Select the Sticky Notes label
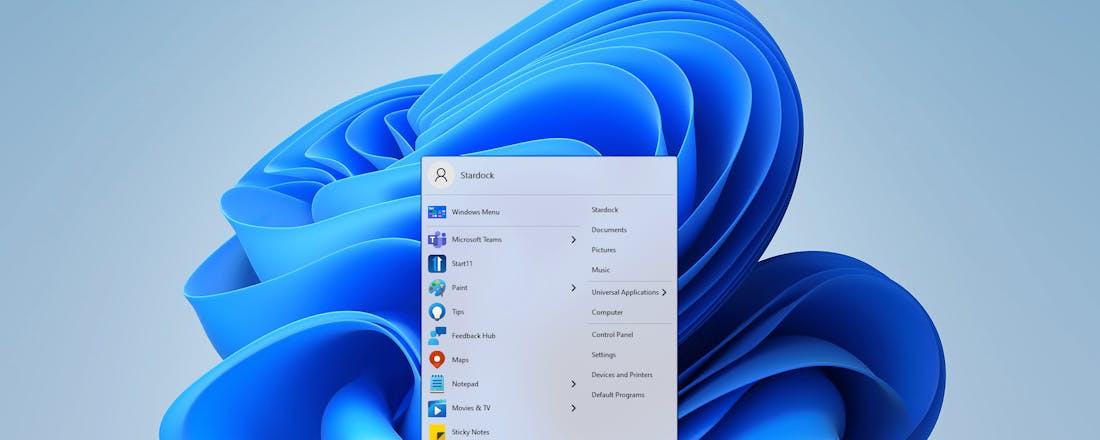Image resolution: width=1100 pixels, height=440 pixels. coord(471,432)
